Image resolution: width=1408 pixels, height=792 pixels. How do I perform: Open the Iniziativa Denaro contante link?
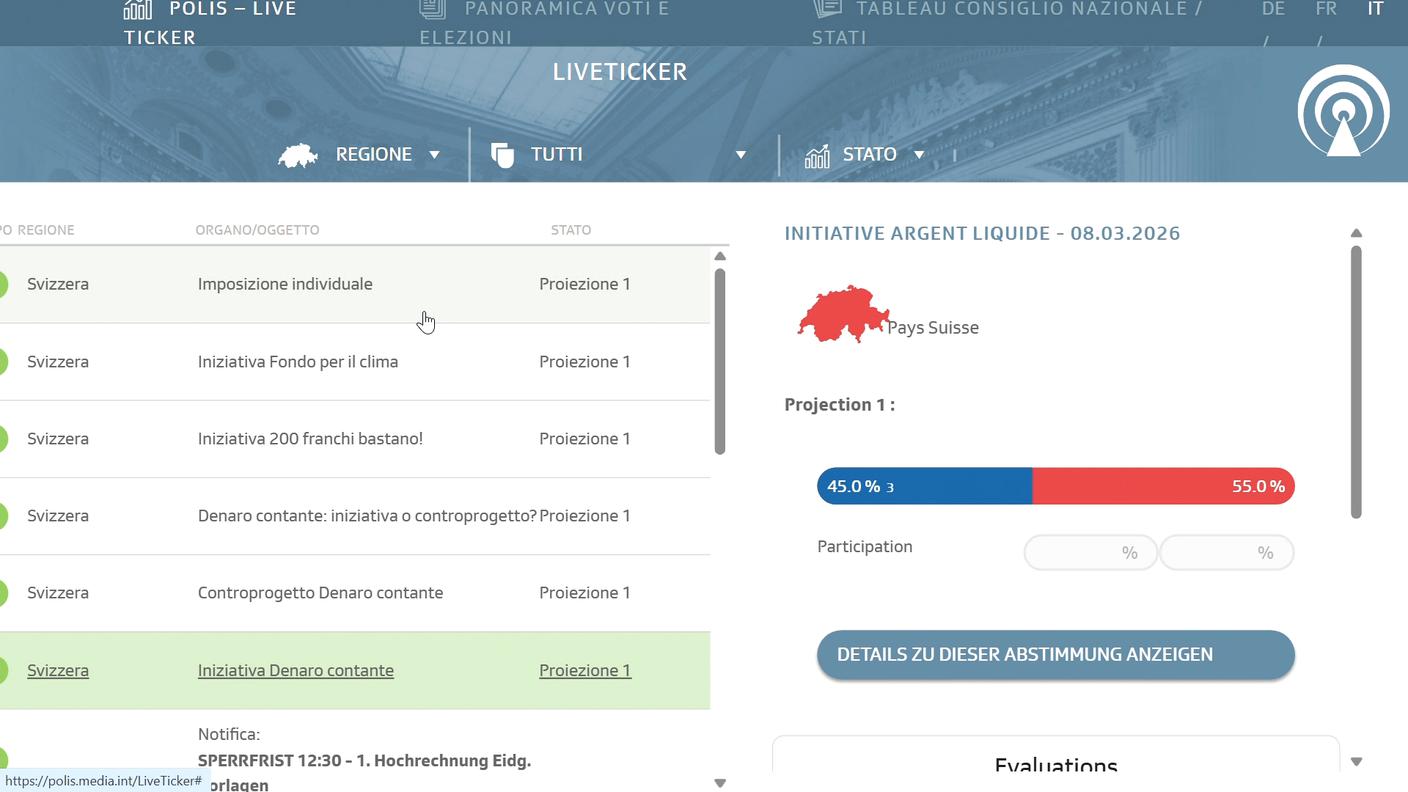[295, 671]
